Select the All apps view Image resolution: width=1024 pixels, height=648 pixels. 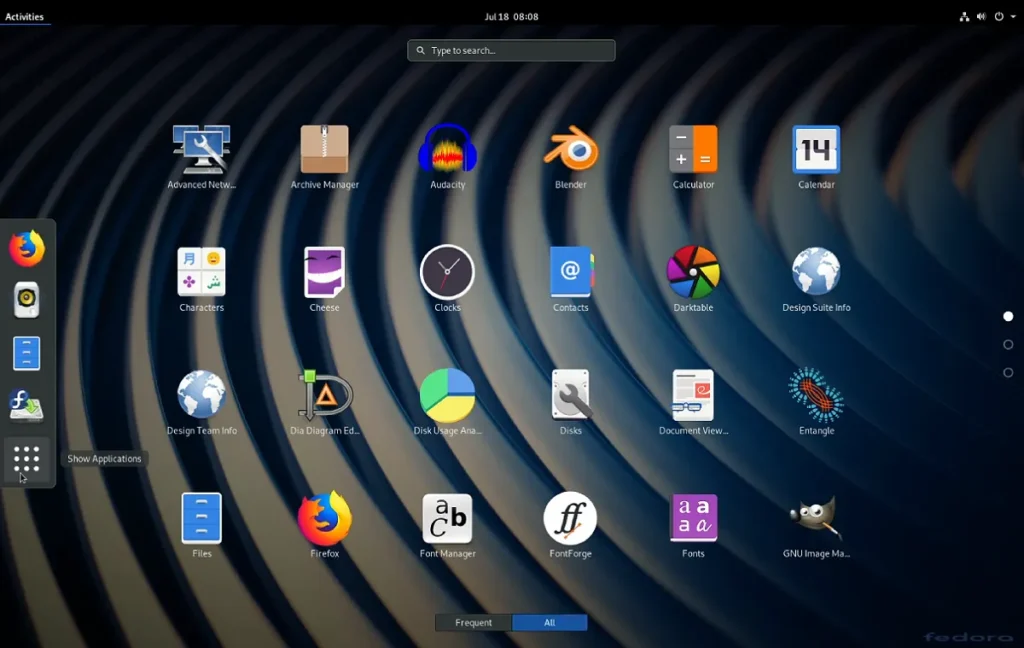click(549, 623)
